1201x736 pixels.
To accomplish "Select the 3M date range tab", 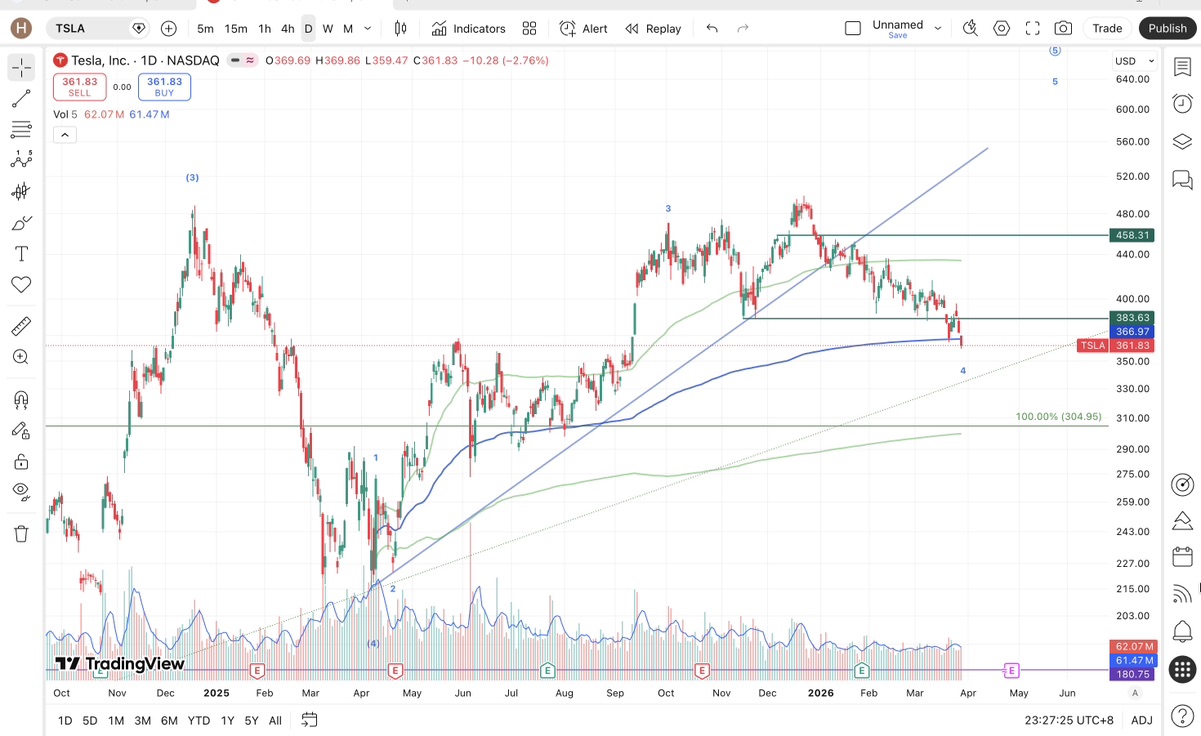I will click(142, 720).
